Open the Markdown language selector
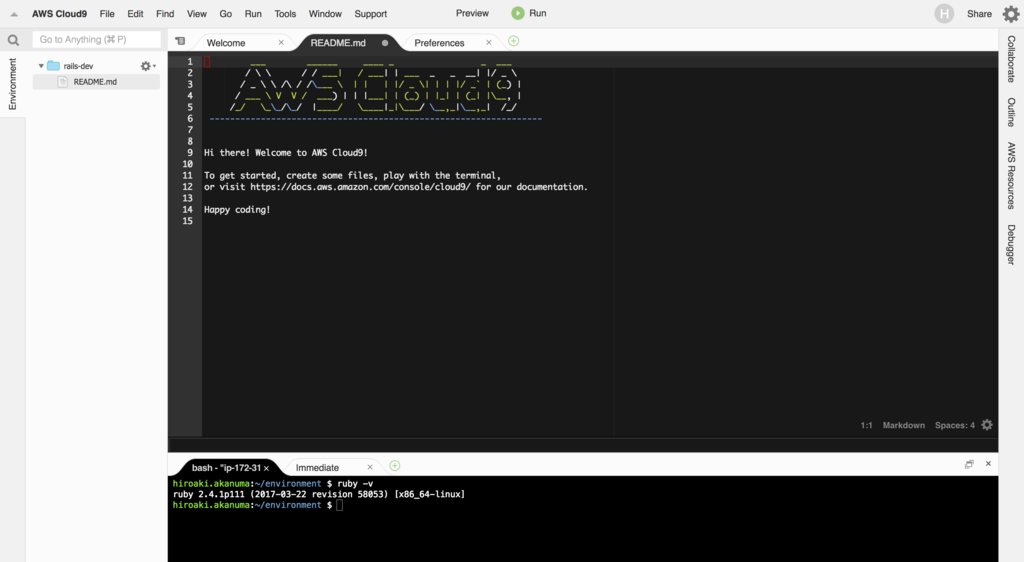This screenshot has height=562, width=1024. point(903,425)
